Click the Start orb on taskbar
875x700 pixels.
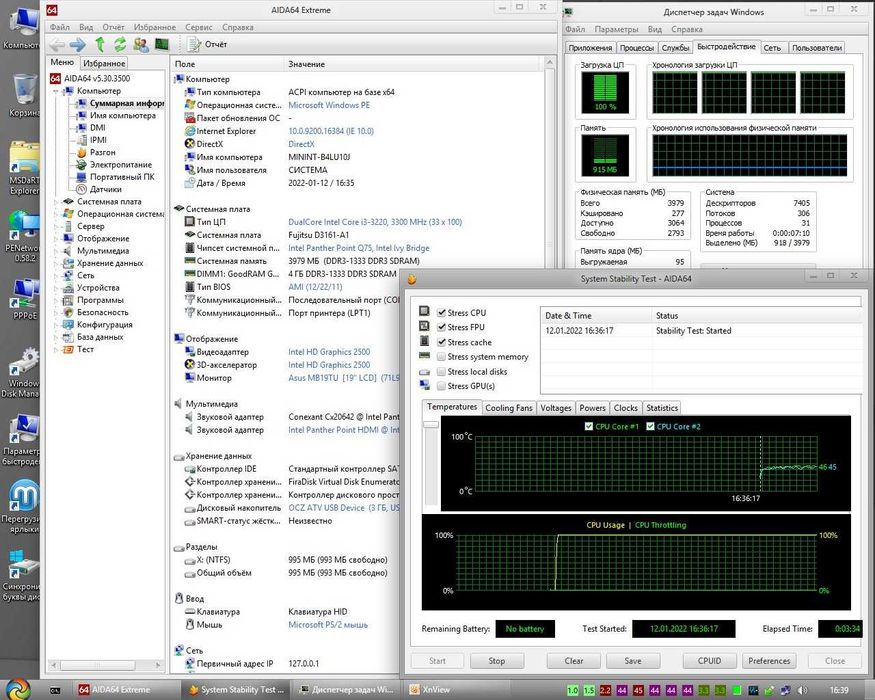[x=18, y=689]
